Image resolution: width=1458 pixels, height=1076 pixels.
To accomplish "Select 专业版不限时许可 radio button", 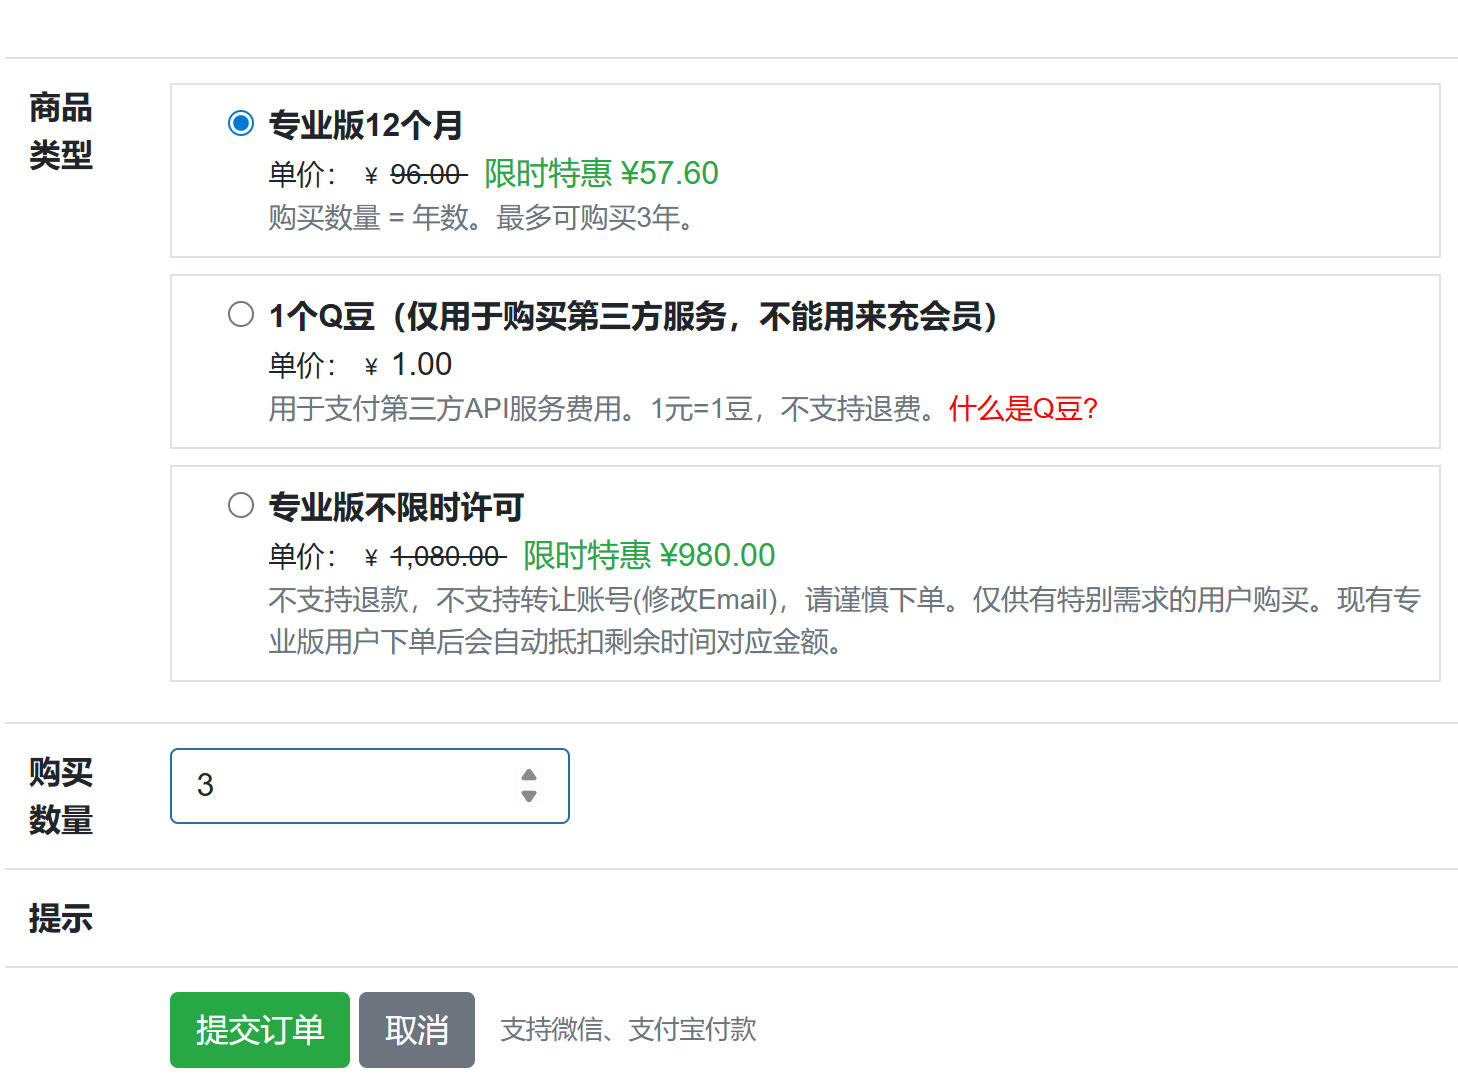I will tap(241, 506).
